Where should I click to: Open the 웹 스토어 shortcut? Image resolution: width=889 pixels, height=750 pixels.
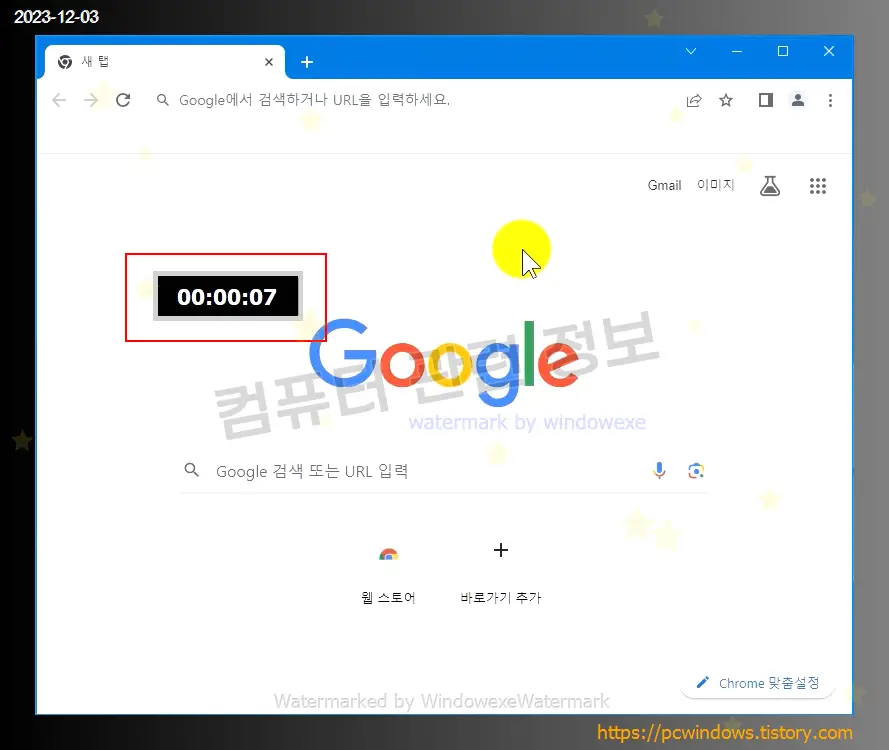pyautogui.click(x=388, y=573)
